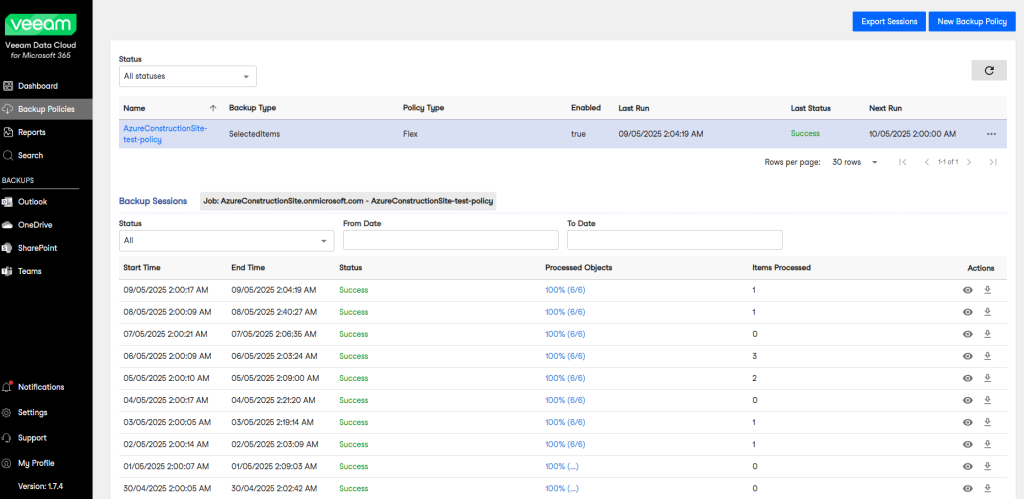This screenshot has width=1024, height=499.
Task: Click the Last Run column header
Action: click(x=633, y=108)
